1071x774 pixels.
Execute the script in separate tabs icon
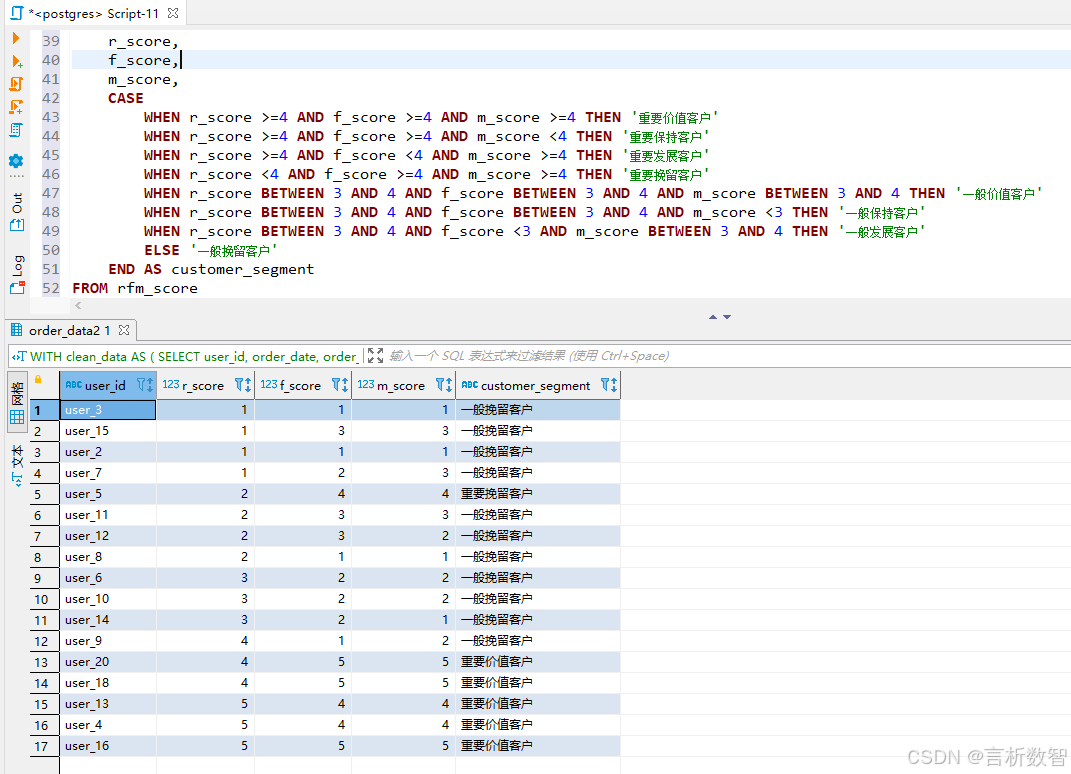[x=16, y=107]
